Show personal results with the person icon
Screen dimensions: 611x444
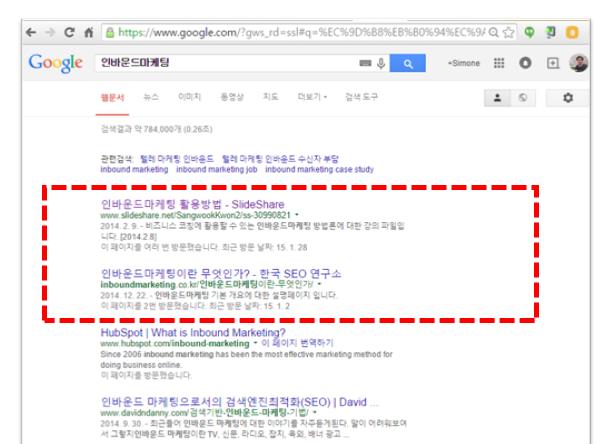pos(497,98)
